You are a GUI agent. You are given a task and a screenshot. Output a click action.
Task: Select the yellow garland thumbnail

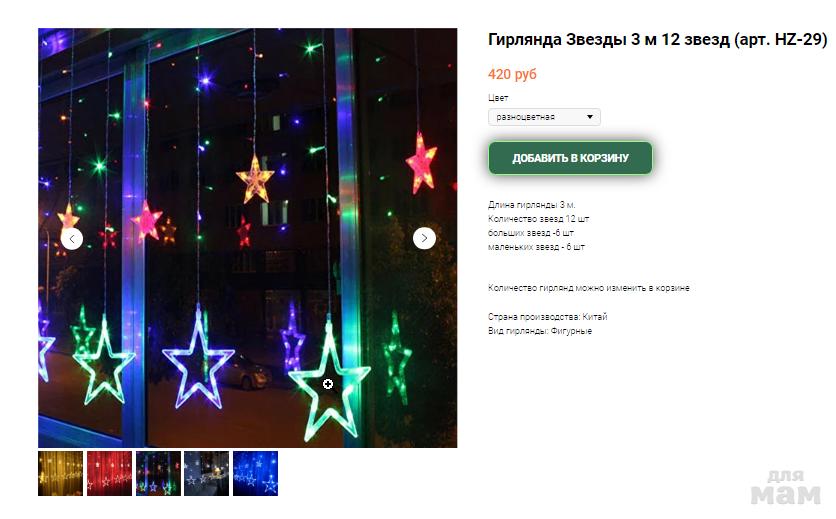[60, 474]
